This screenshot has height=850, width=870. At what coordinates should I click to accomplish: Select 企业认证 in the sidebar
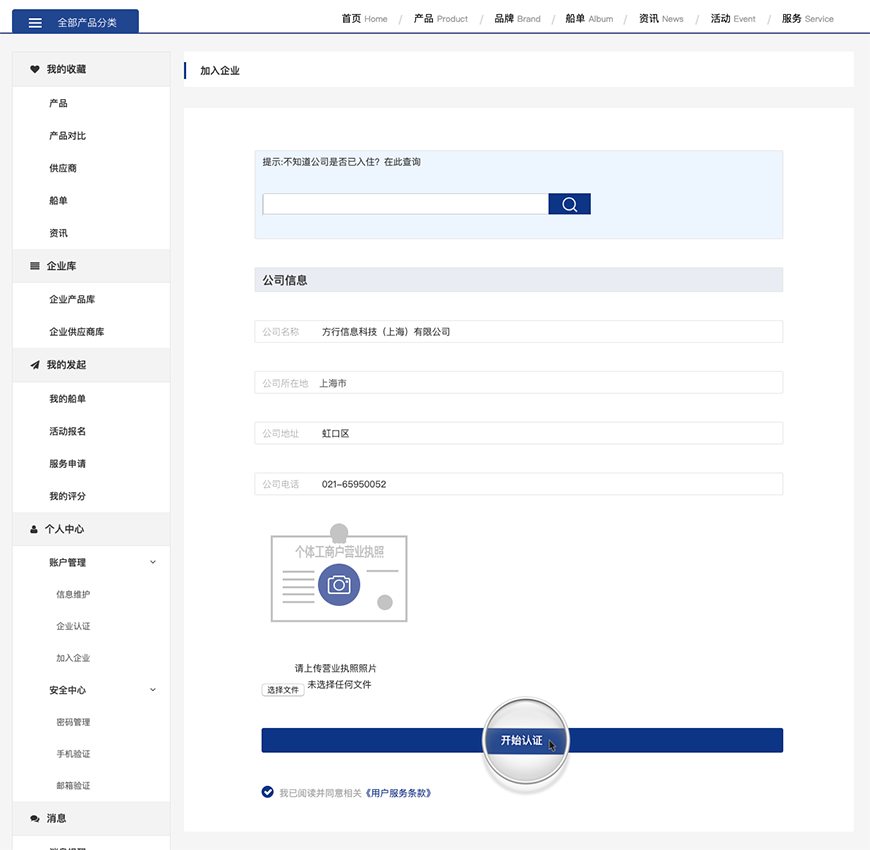click(73, 626)
